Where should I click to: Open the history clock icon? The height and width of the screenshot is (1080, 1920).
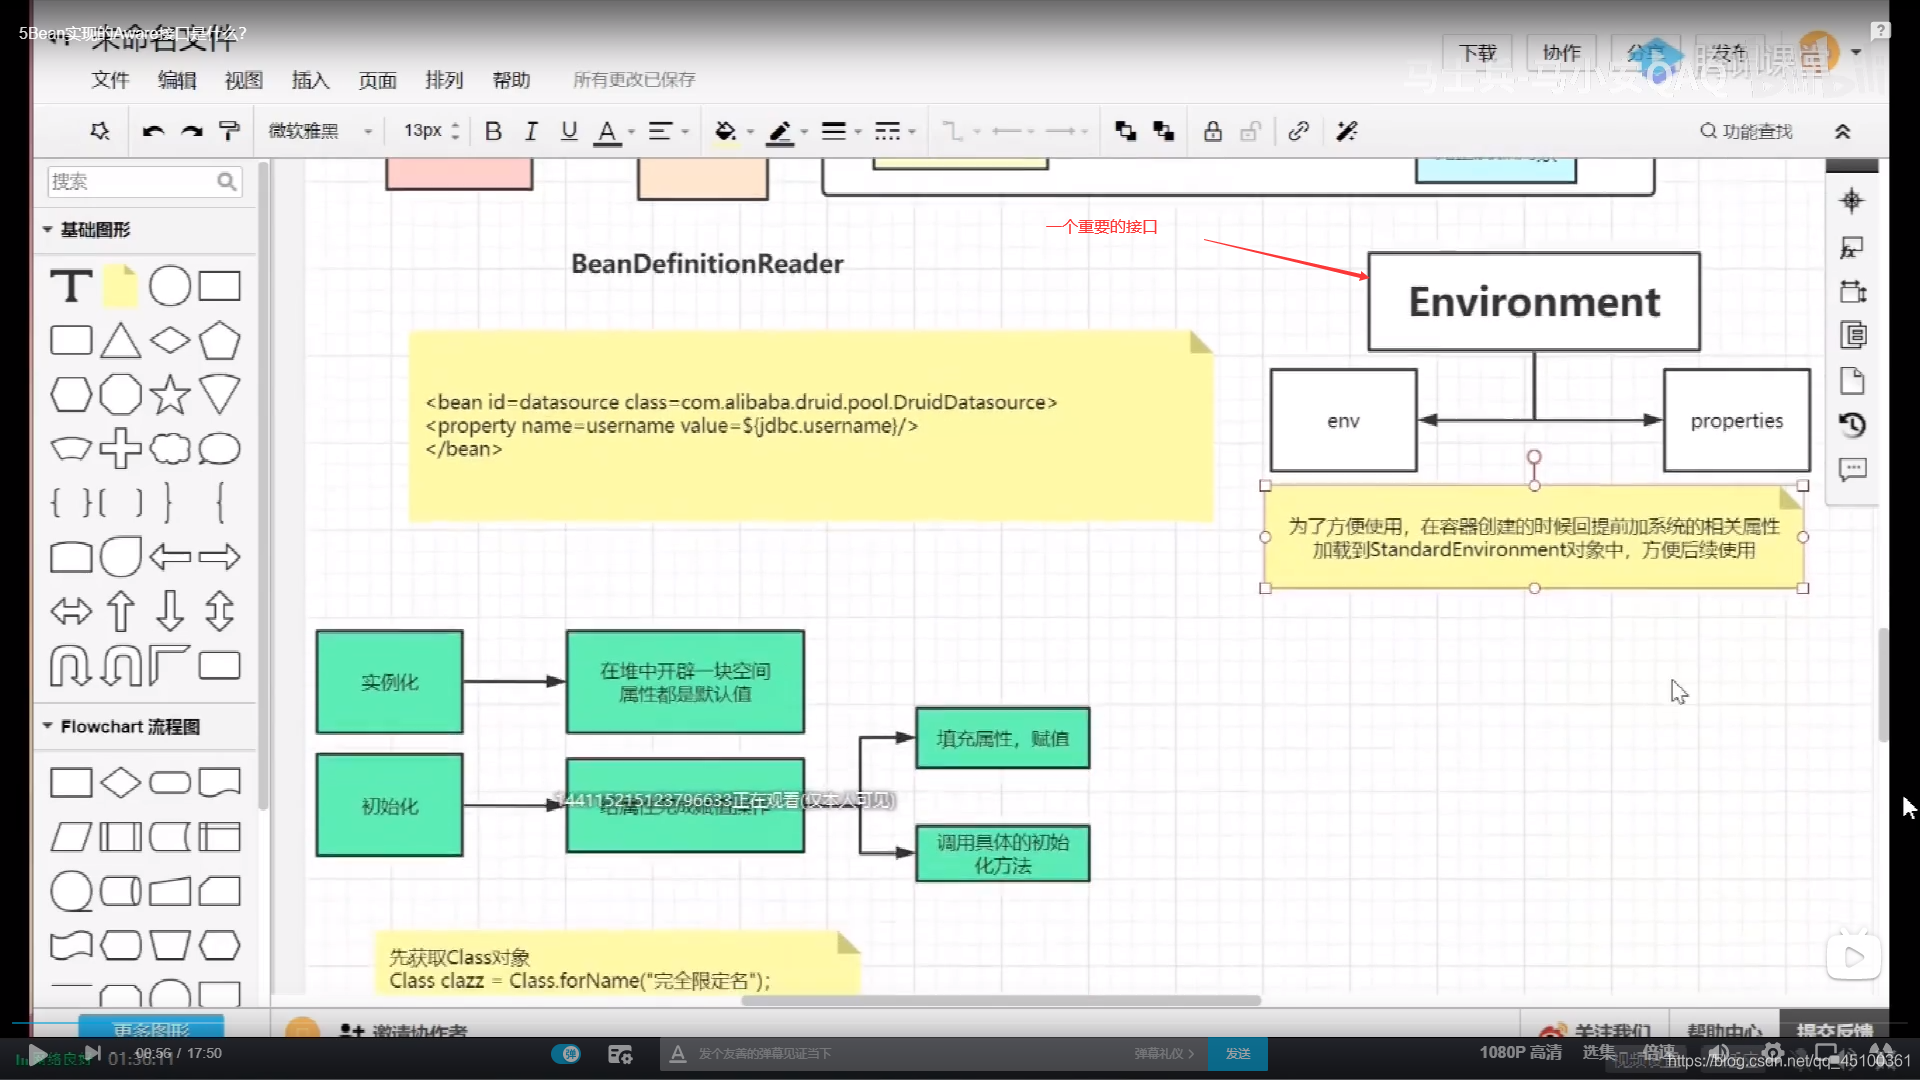coord(1852,425)
